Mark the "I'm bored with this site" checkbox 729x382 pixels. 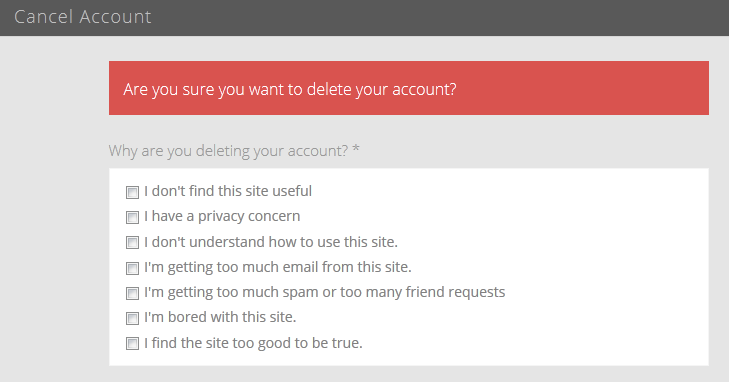(x=132, y=318)
